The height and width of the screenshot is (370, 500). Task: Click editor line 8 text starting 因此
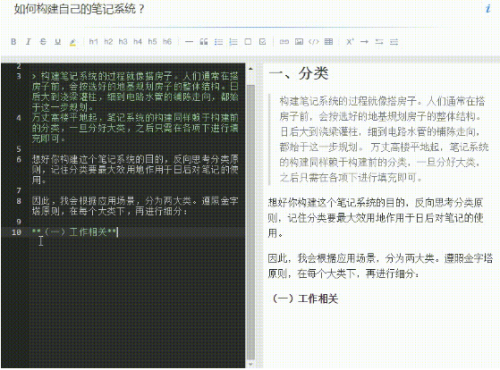[x=135, y=206]
